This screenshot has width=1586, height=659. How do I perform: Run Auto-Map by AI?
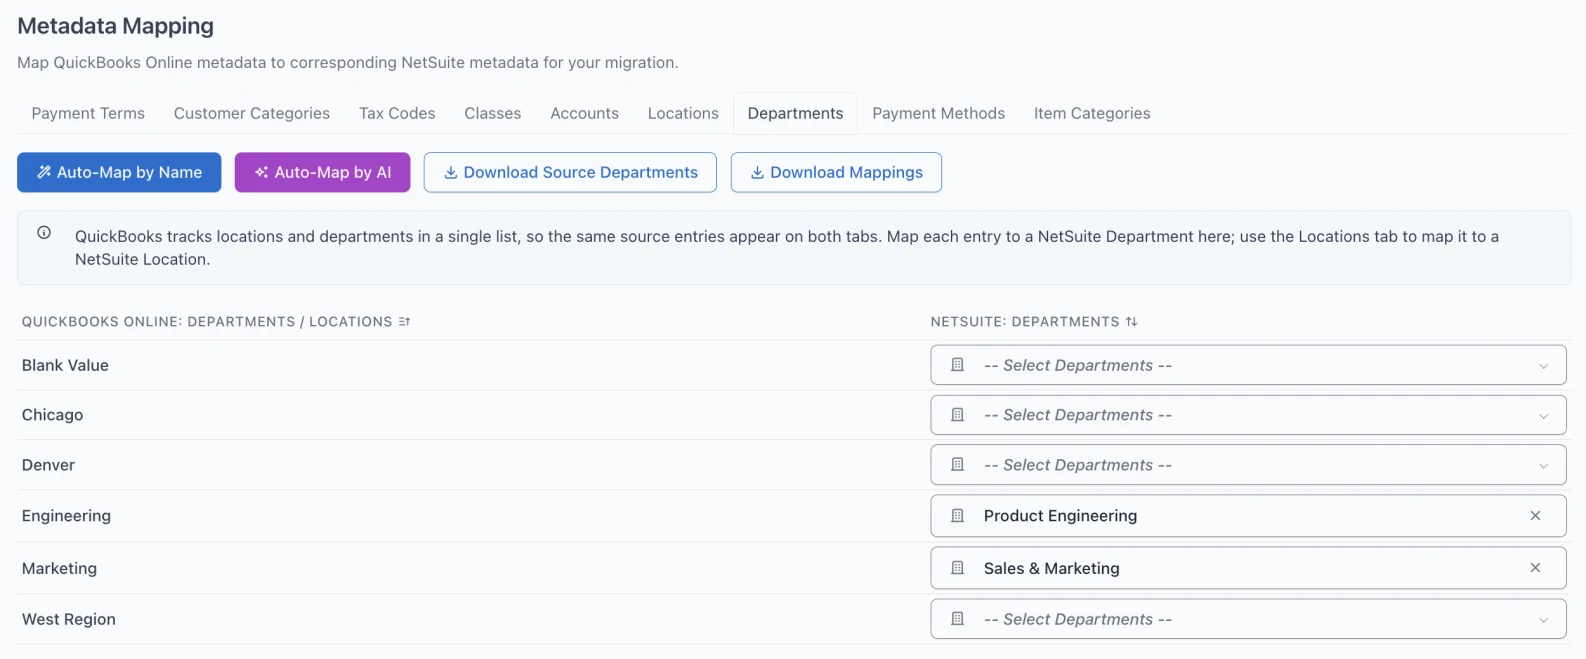[x=322, y=172]
